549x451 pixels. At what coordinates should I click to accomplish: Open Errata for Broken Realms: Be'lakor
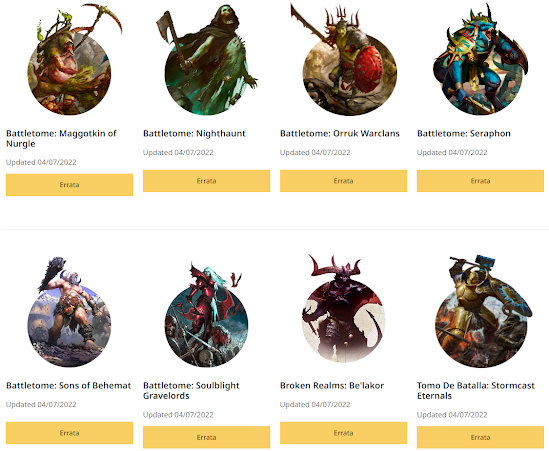343,433
